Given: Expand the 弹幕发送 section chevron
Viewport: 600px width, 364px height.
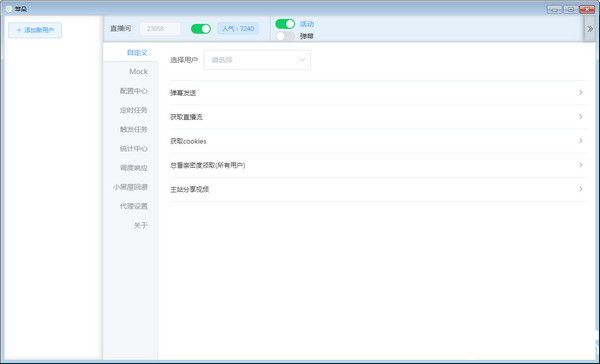Looking at the screenshot, I should point(580,93).
